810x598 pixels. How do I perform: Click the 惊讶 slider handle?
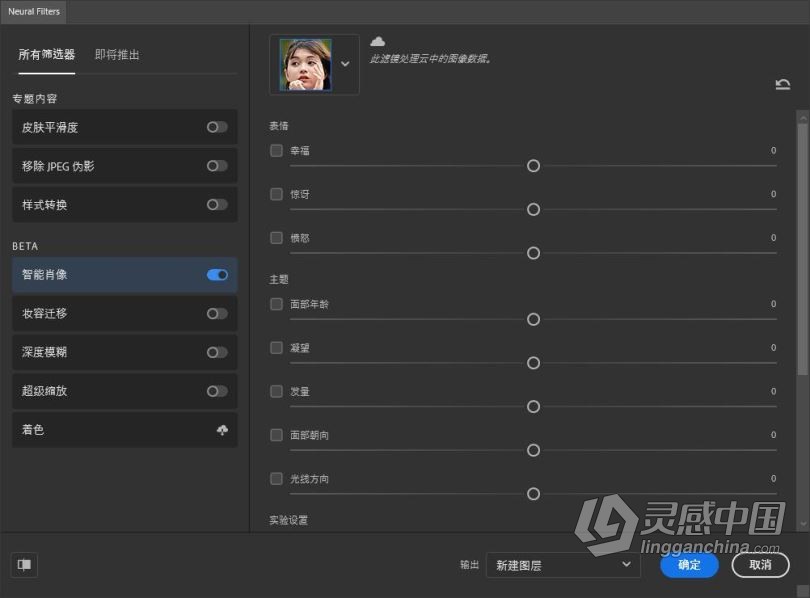pyautogui.click(x=533, y=210)
